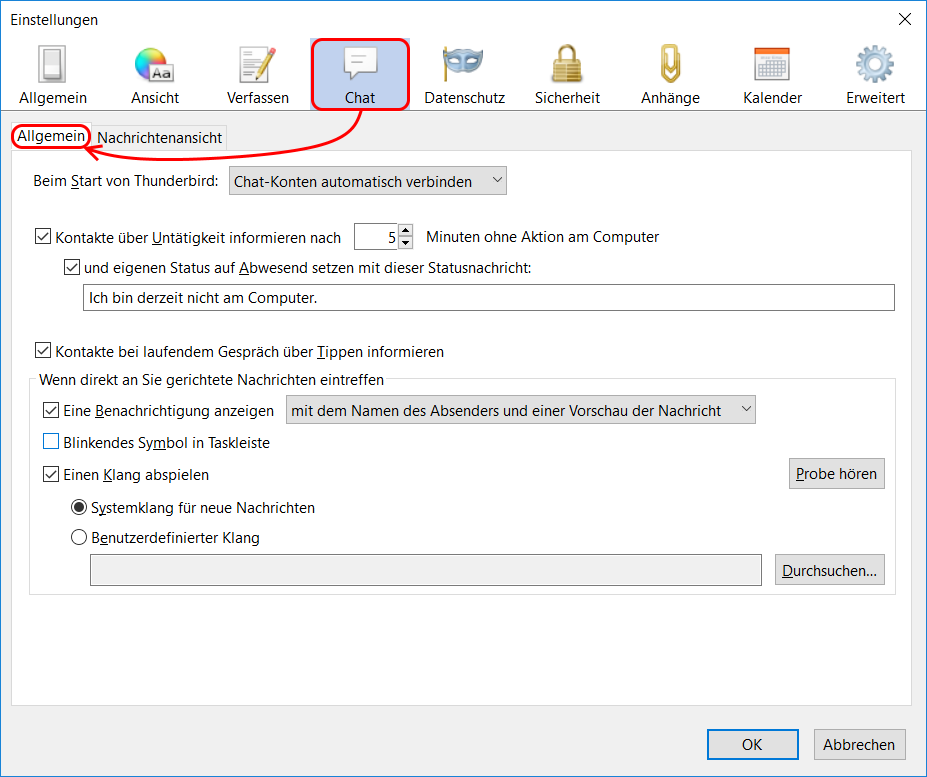Screen dimensions: 927x777
Task: Open the Verfassen pencil category
Action: click(x=258, y=75)
